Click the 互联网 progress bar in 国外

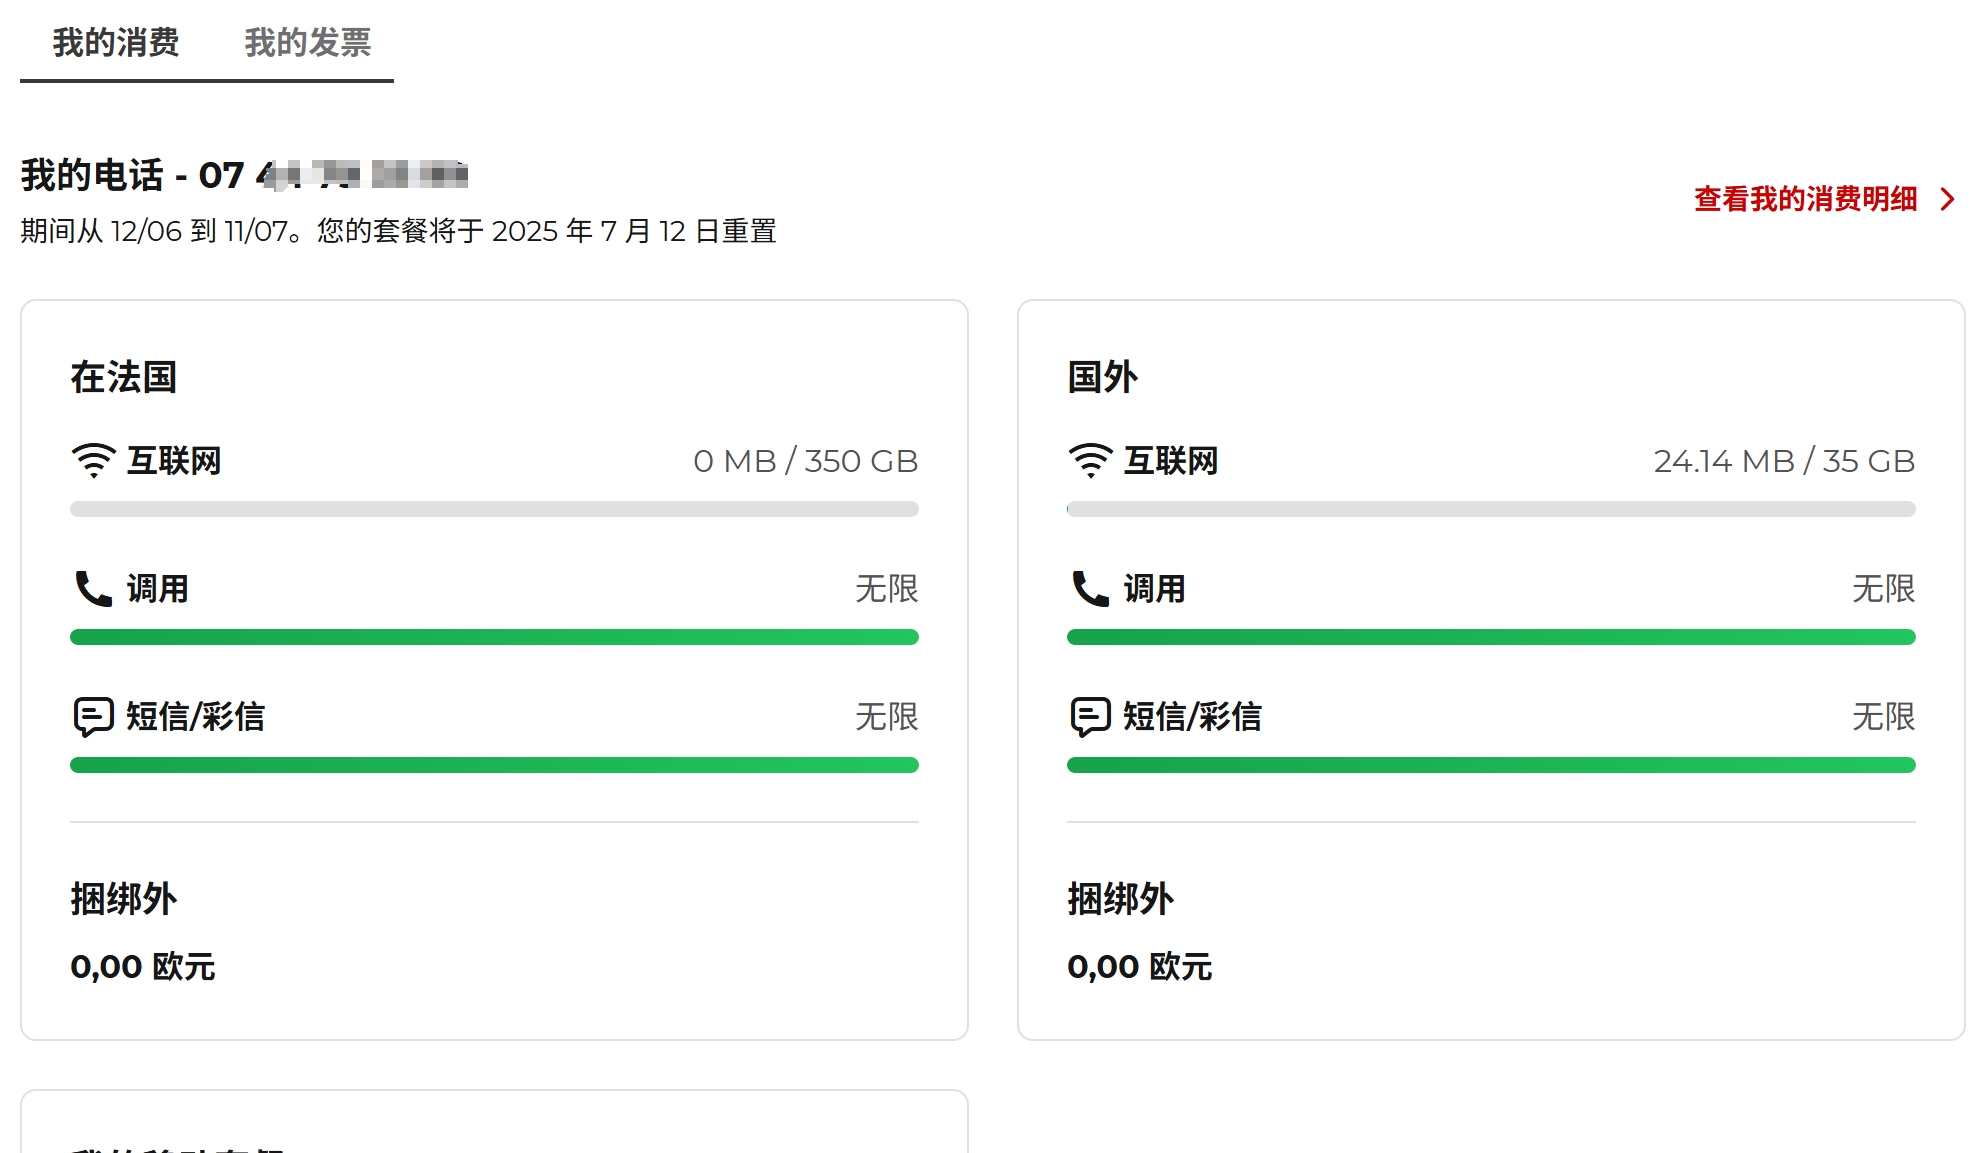pos(1491,509)
